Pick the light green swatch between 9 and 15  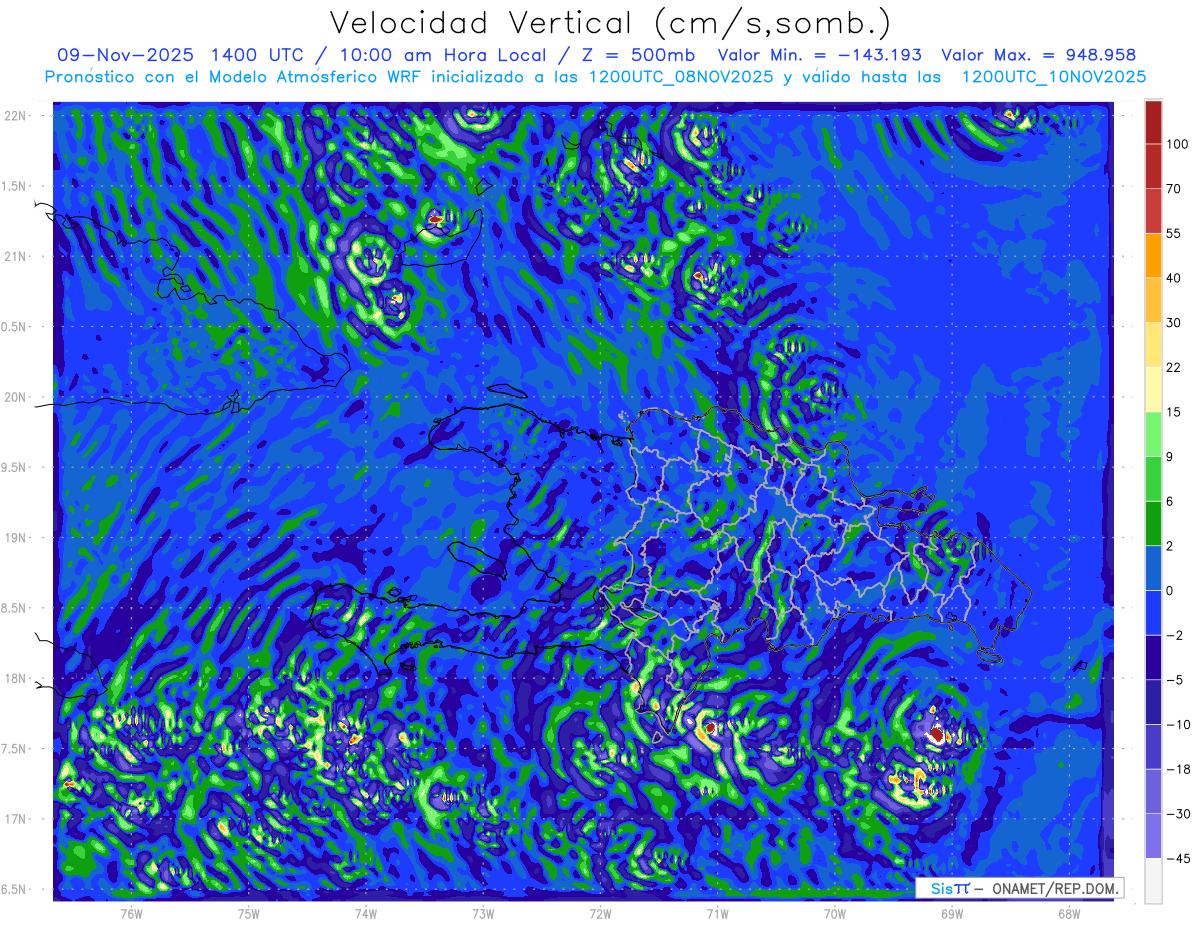point(1154,434)
